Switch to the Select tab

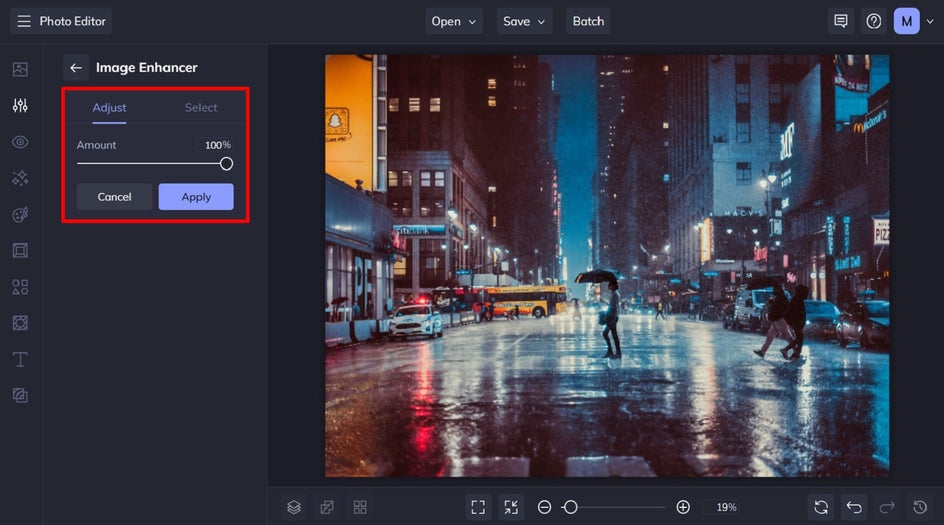click(x=201, y=108)
